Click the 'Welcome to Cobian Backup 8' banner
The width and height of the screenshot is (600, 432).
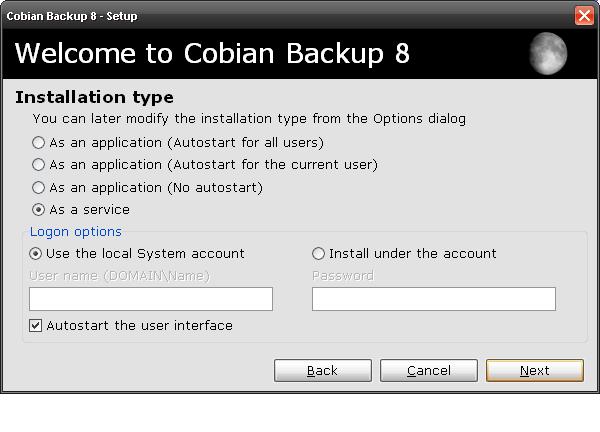[212, 53]
